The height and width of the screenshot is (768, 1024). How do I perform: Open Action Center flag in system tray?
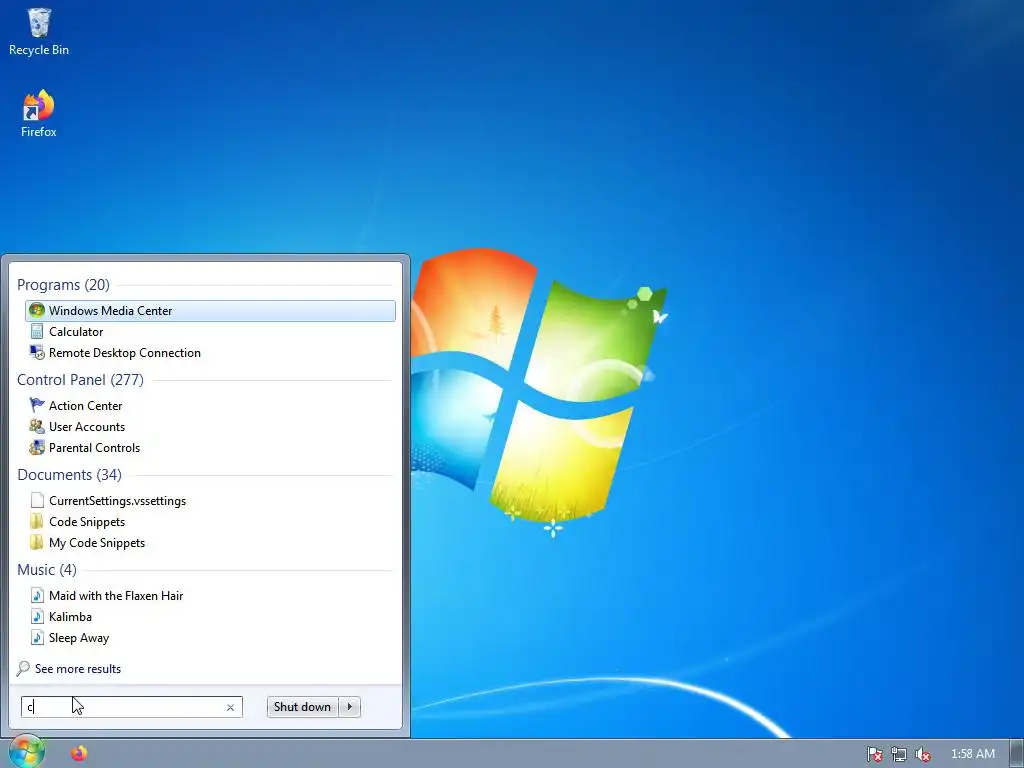874,754
